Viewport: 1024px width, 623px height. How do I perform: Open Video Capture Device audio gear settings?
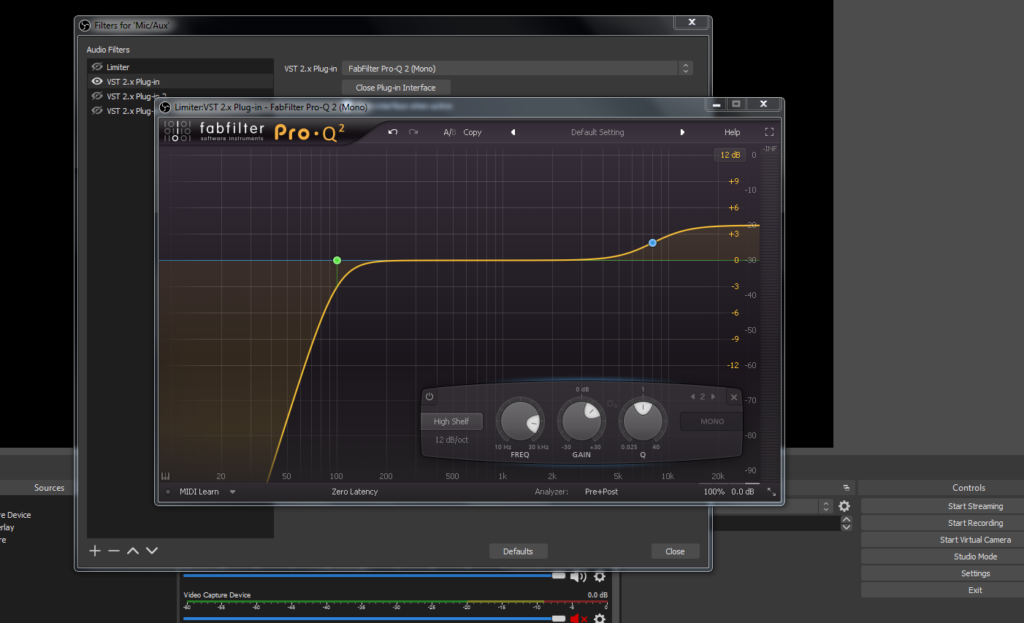(x=600, y=618)
